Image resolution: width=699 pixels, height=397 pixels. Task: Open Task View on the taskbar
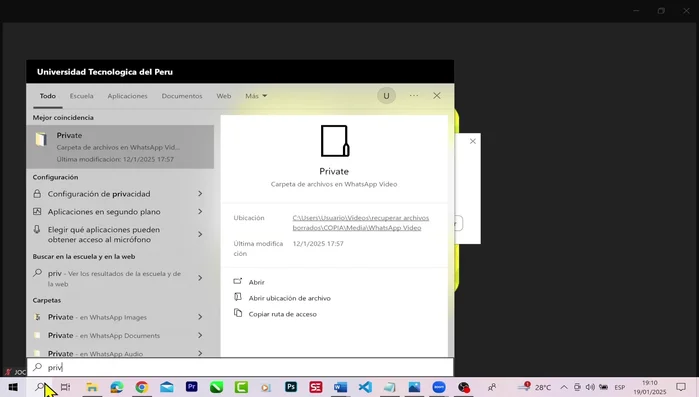(x=65, y=387)
